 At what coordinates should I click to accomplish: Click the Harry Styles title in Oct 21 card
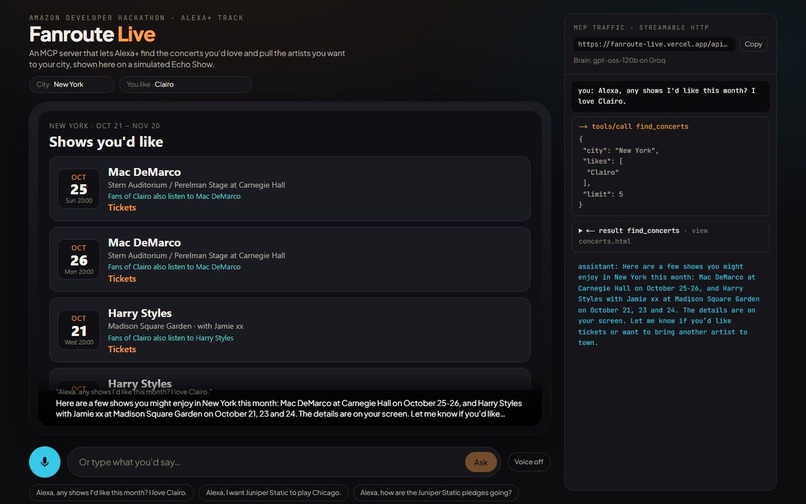click(140, 313)
